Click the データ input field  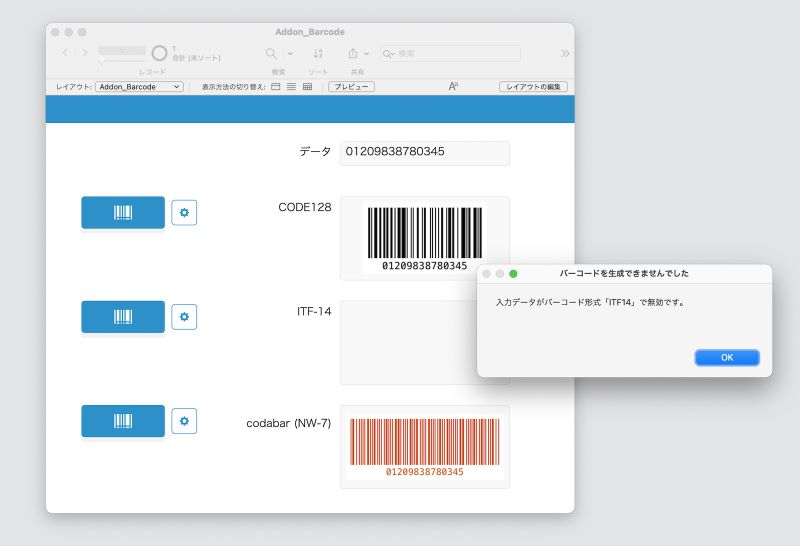tap(424, 153)
